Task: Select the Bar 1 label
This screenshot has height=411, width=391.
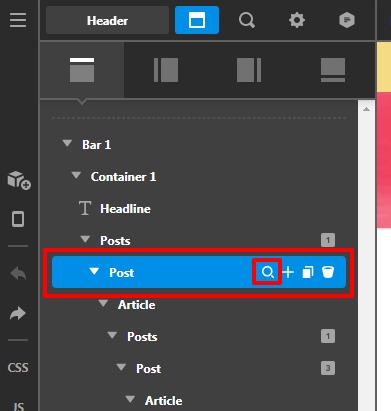Action: coord(97,145)
